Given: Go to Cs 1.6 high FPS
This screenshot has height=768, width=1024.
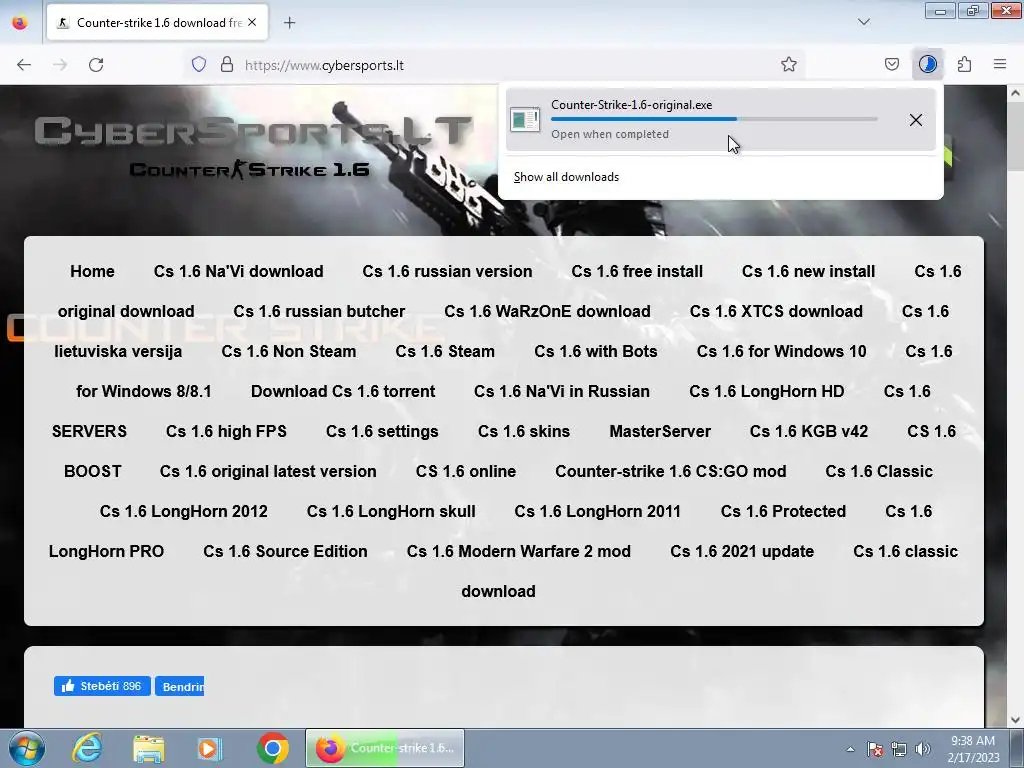Looking at the screenshot, I should (226, 431).
